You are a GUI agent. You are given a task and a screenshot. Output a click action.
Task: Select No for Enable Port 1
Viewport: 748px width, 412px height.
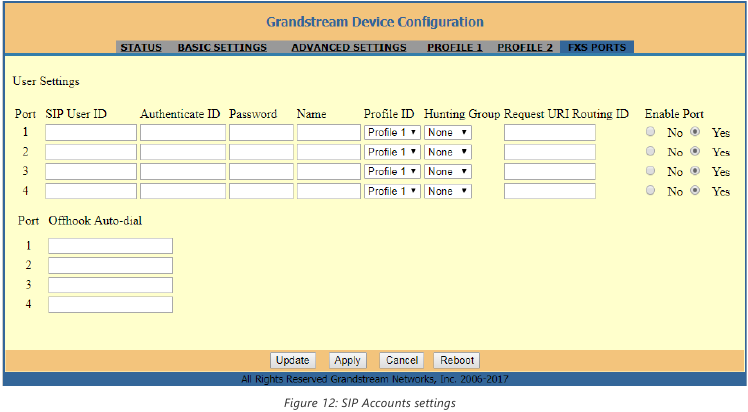(650, 132)
